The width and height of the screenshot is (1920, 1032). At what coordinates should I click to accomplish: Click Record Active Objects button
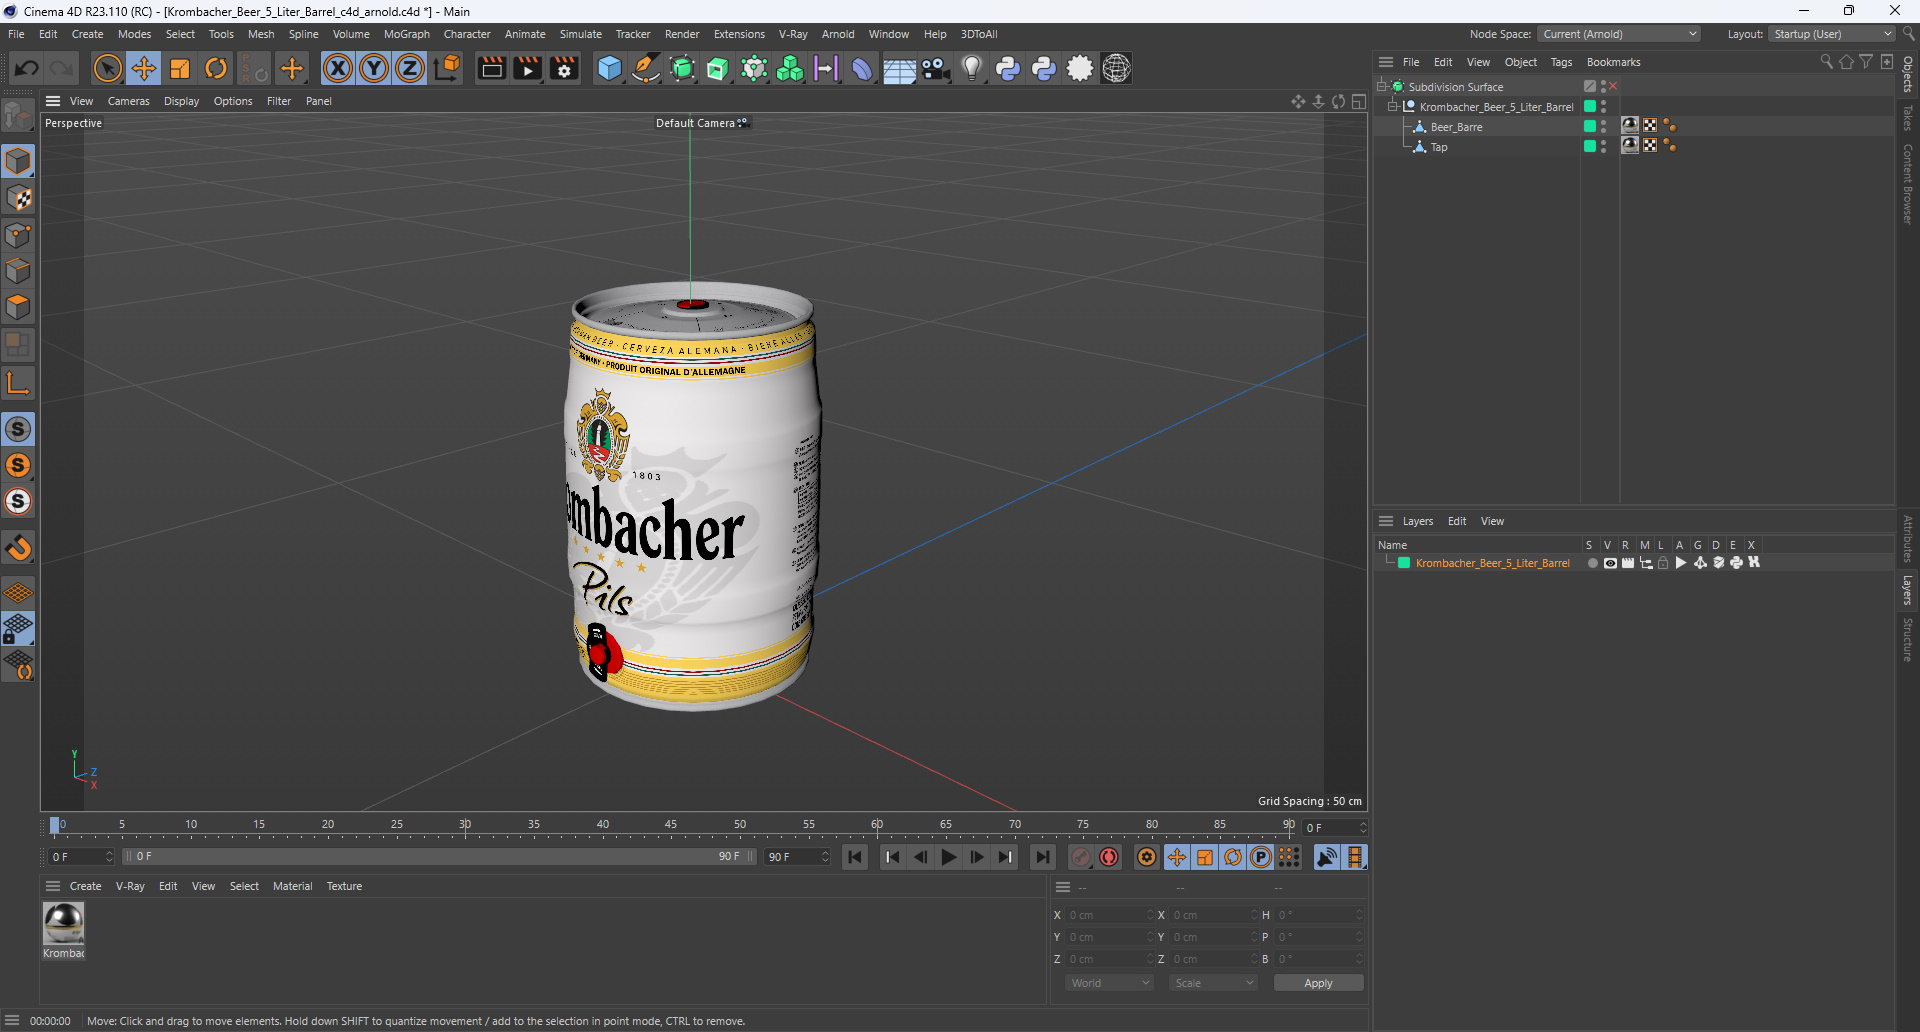click(x=1081, y=857)
